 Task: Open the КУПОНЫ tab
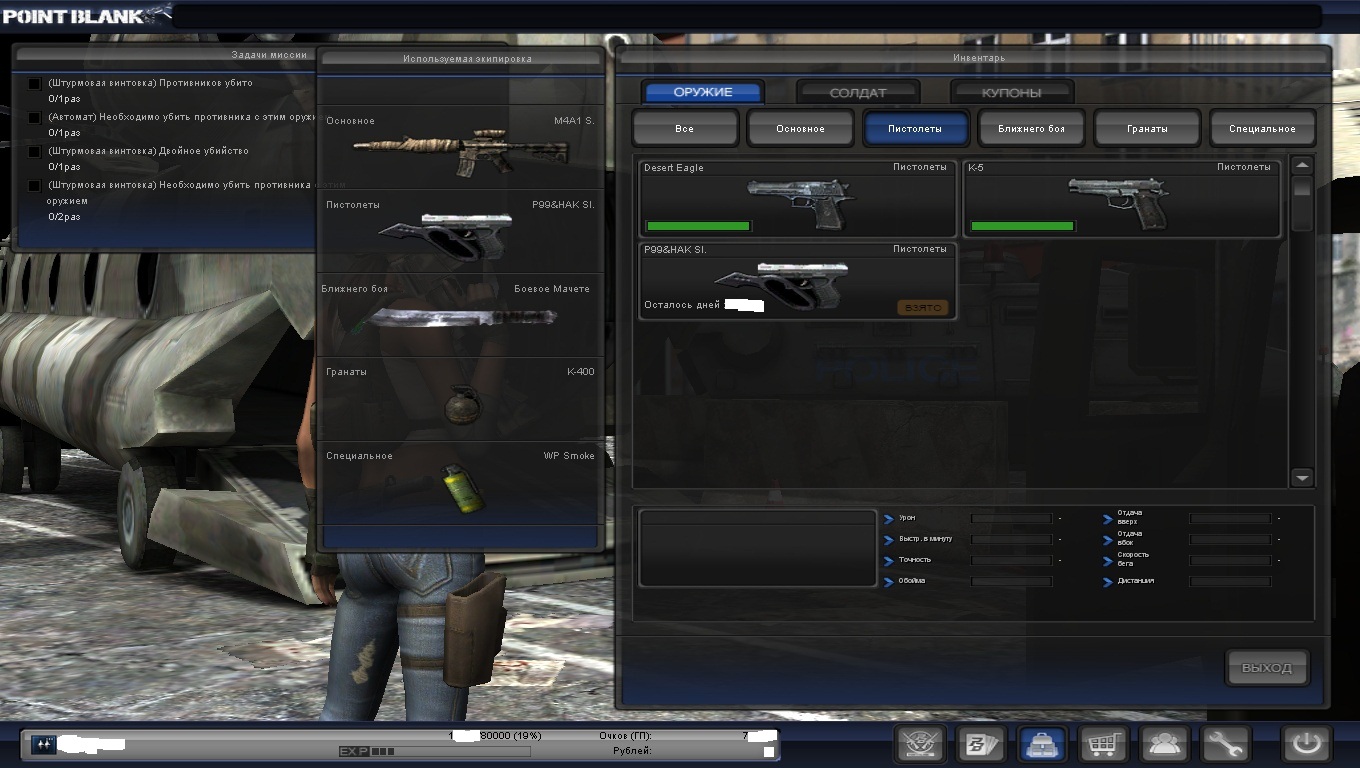pos(1011,93)
